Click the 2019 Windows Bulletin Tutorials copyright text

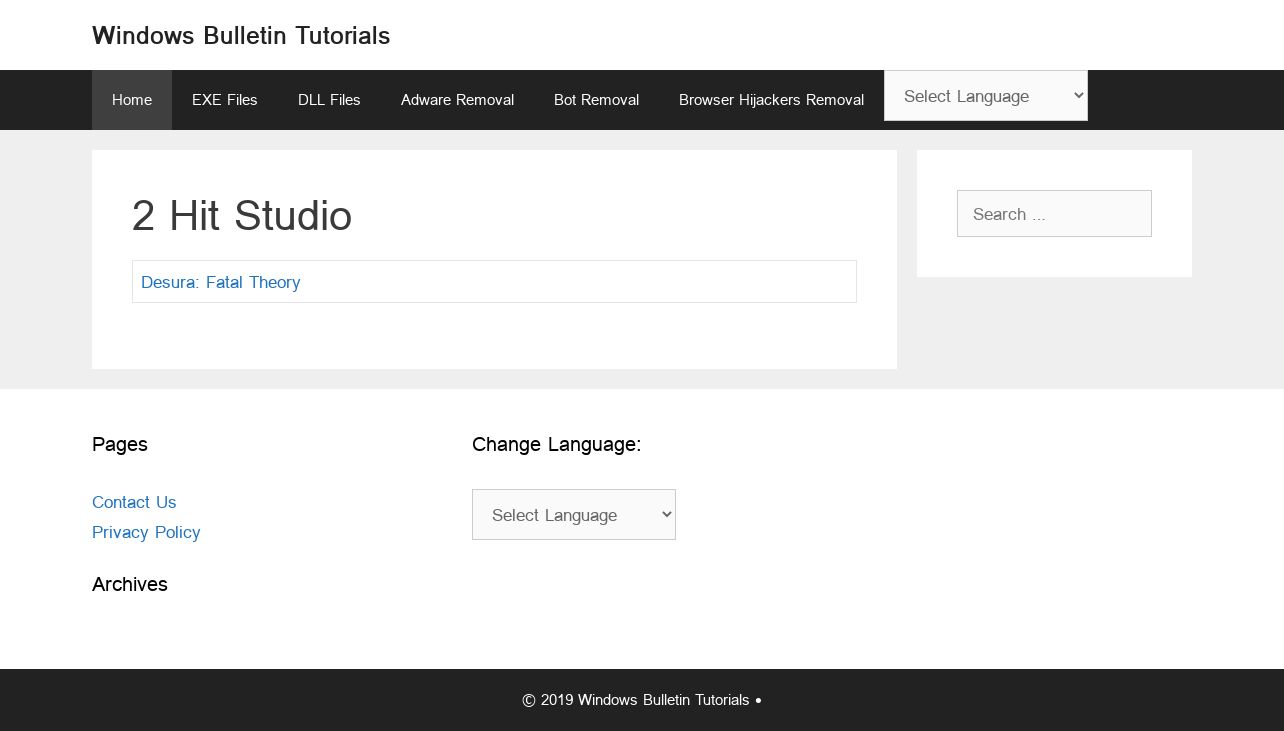pos(642,700)
